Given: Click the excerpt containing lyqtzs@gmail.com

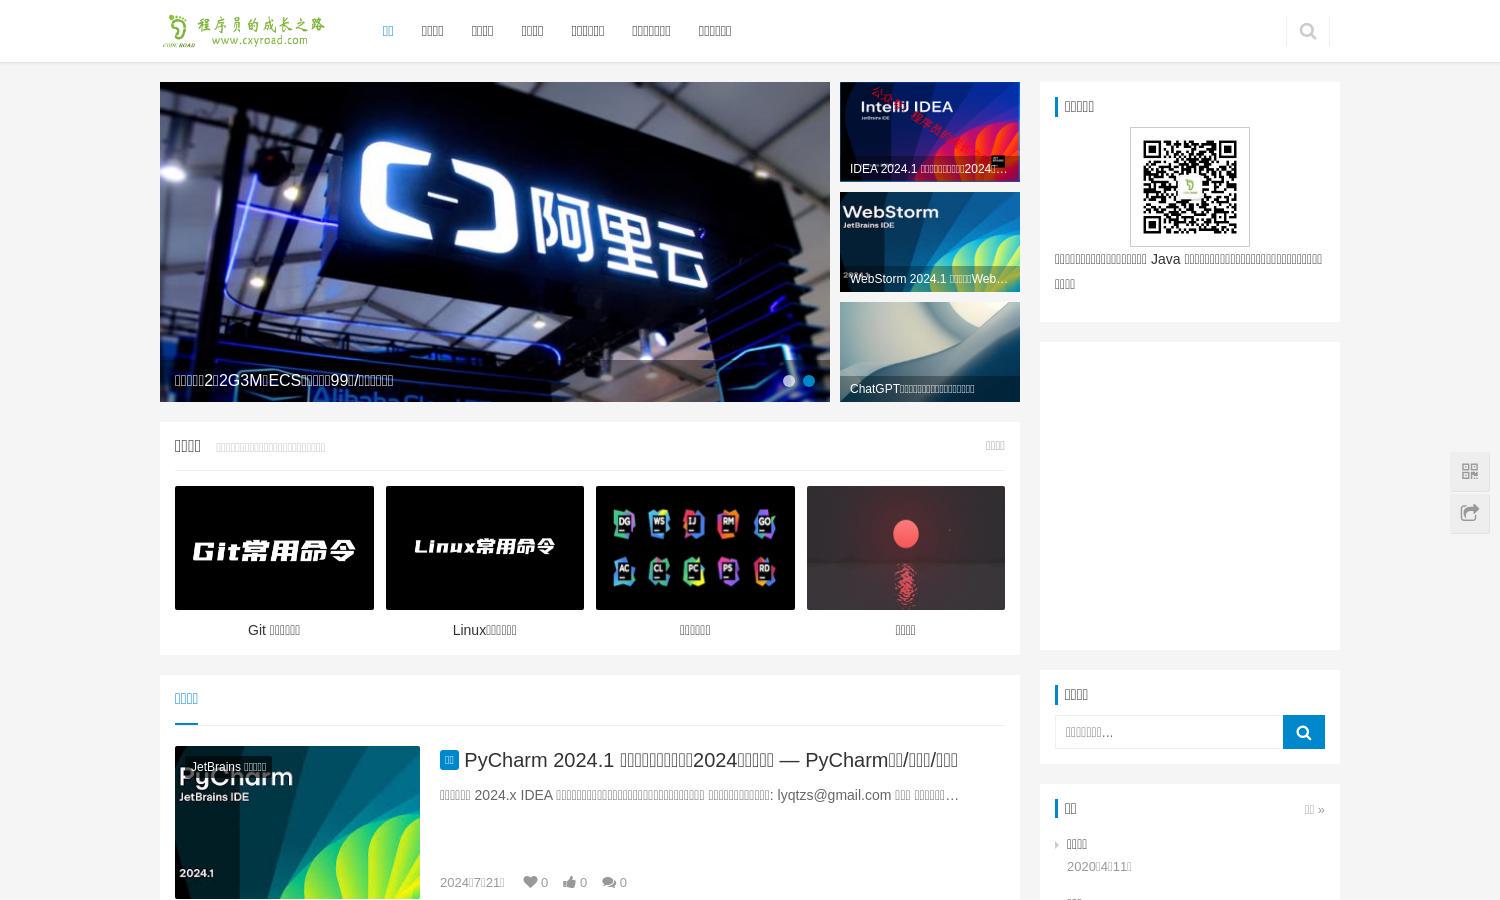Looking at the screenshot, I should tap(699, 795).
